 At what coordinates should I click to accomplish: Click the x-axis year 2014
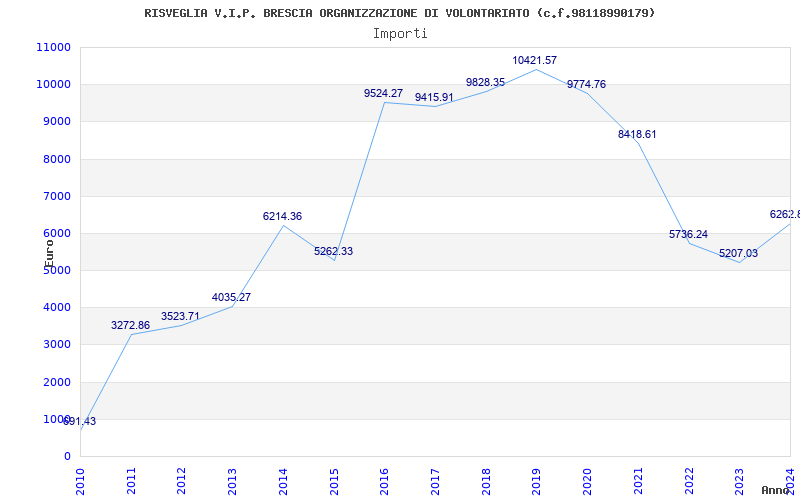tap(283, 481)
